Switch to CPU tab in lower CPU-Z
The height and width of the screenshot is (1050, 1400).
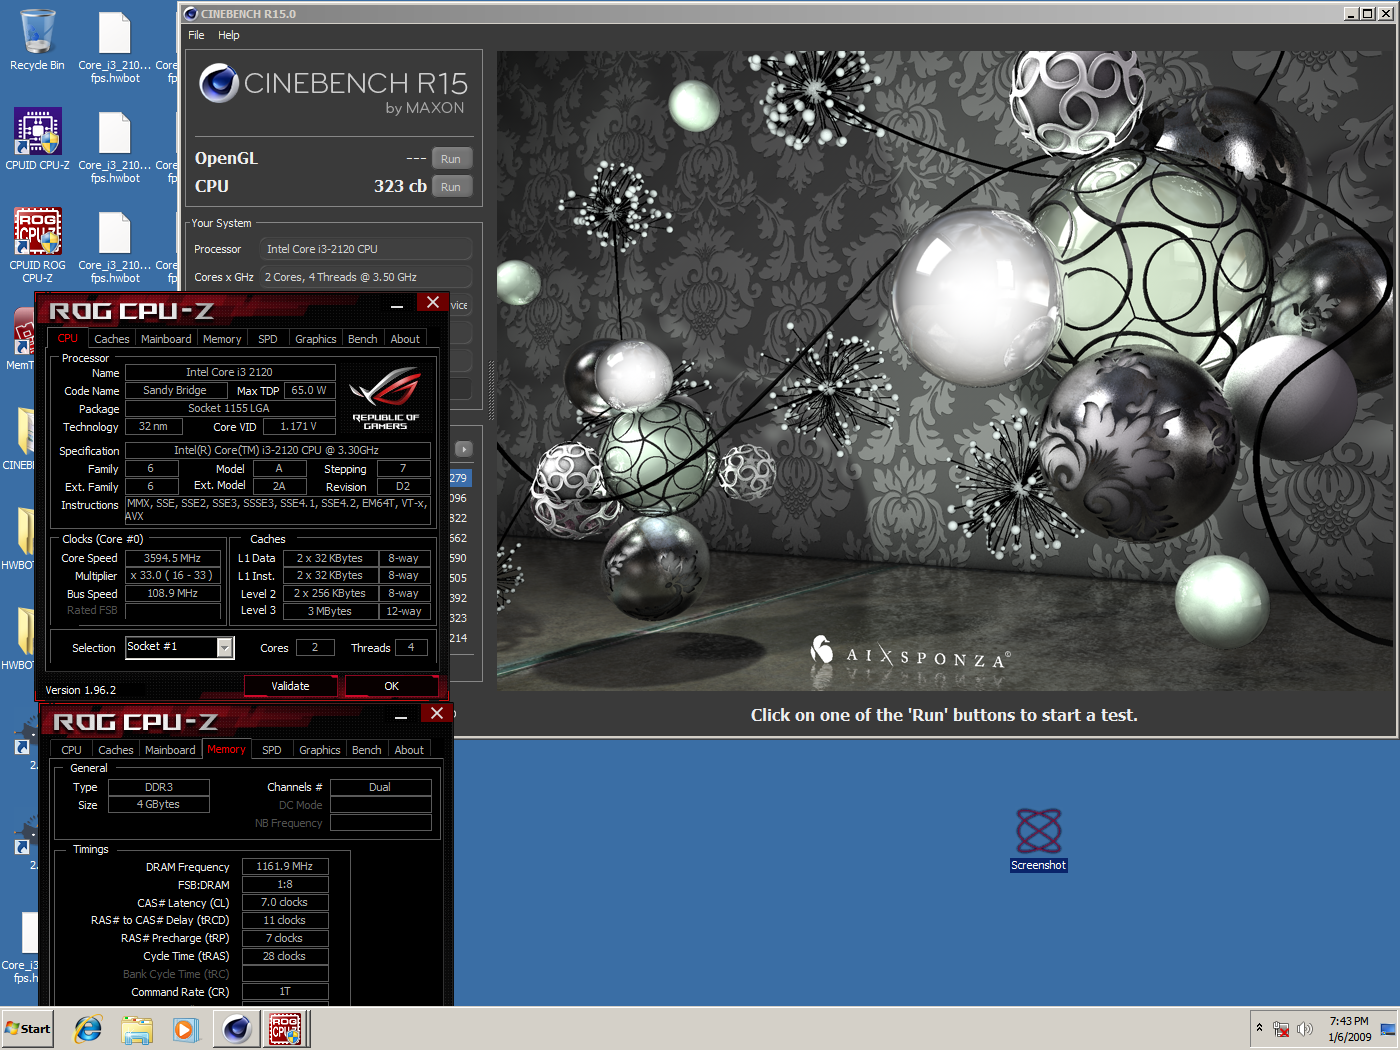click(x=72, y=750)
